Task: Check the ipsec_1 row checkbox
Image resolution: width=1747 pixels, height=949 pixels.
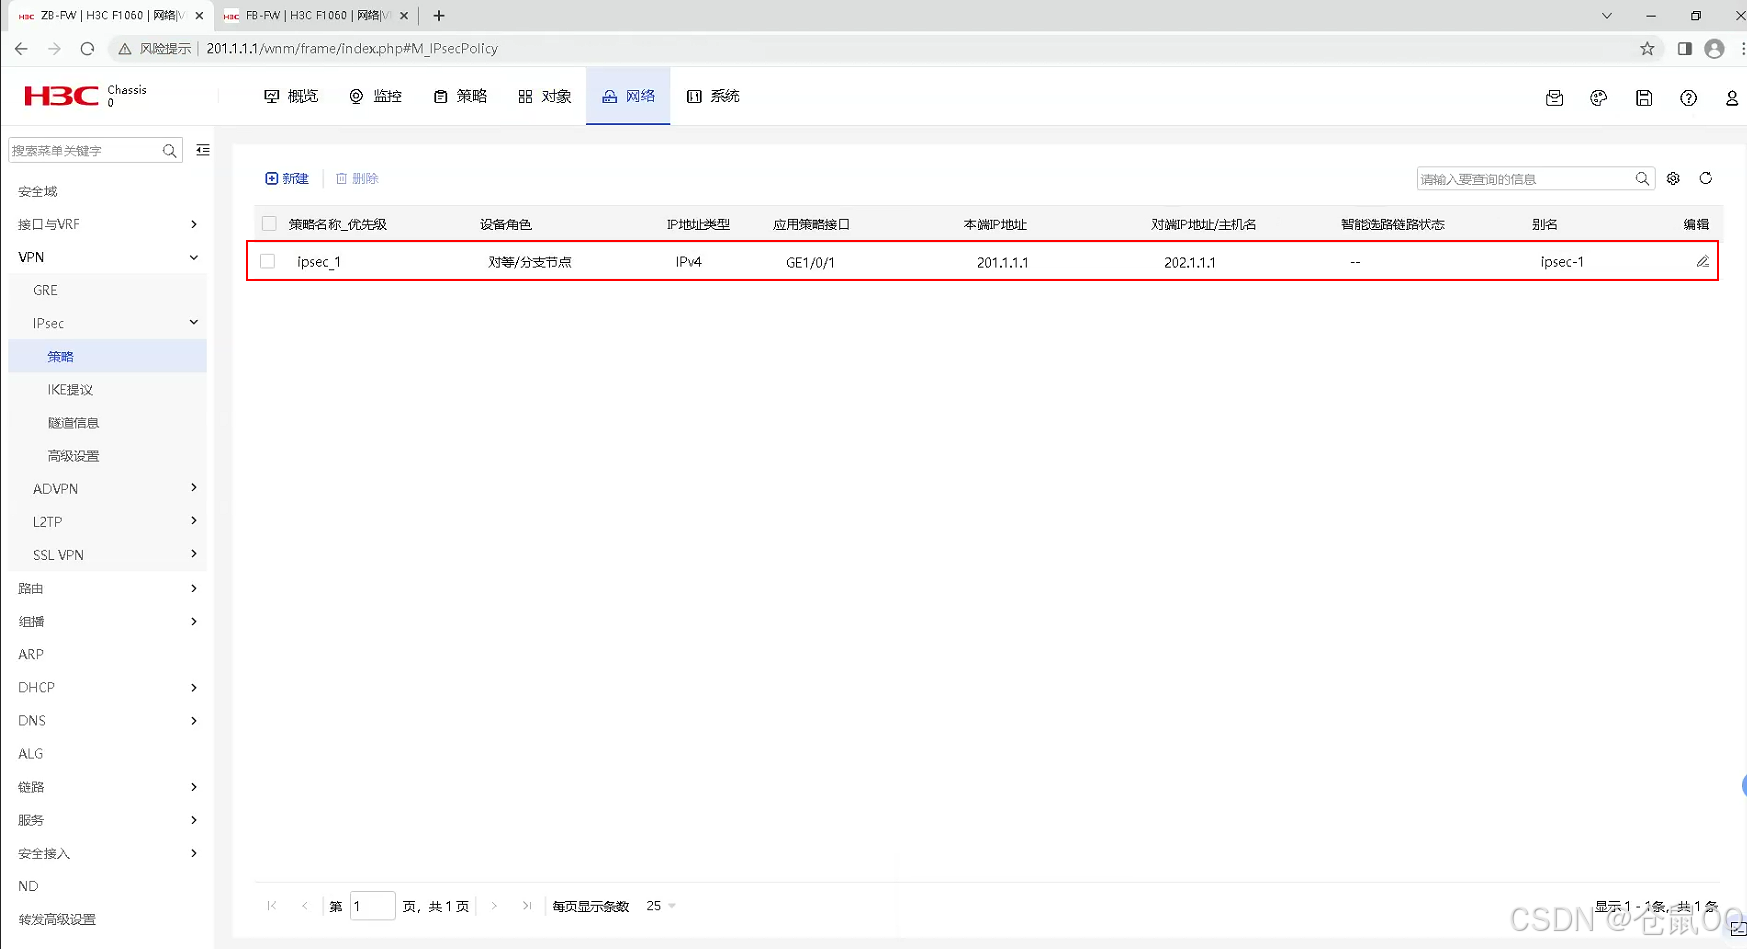Action: tap(267, 261)
